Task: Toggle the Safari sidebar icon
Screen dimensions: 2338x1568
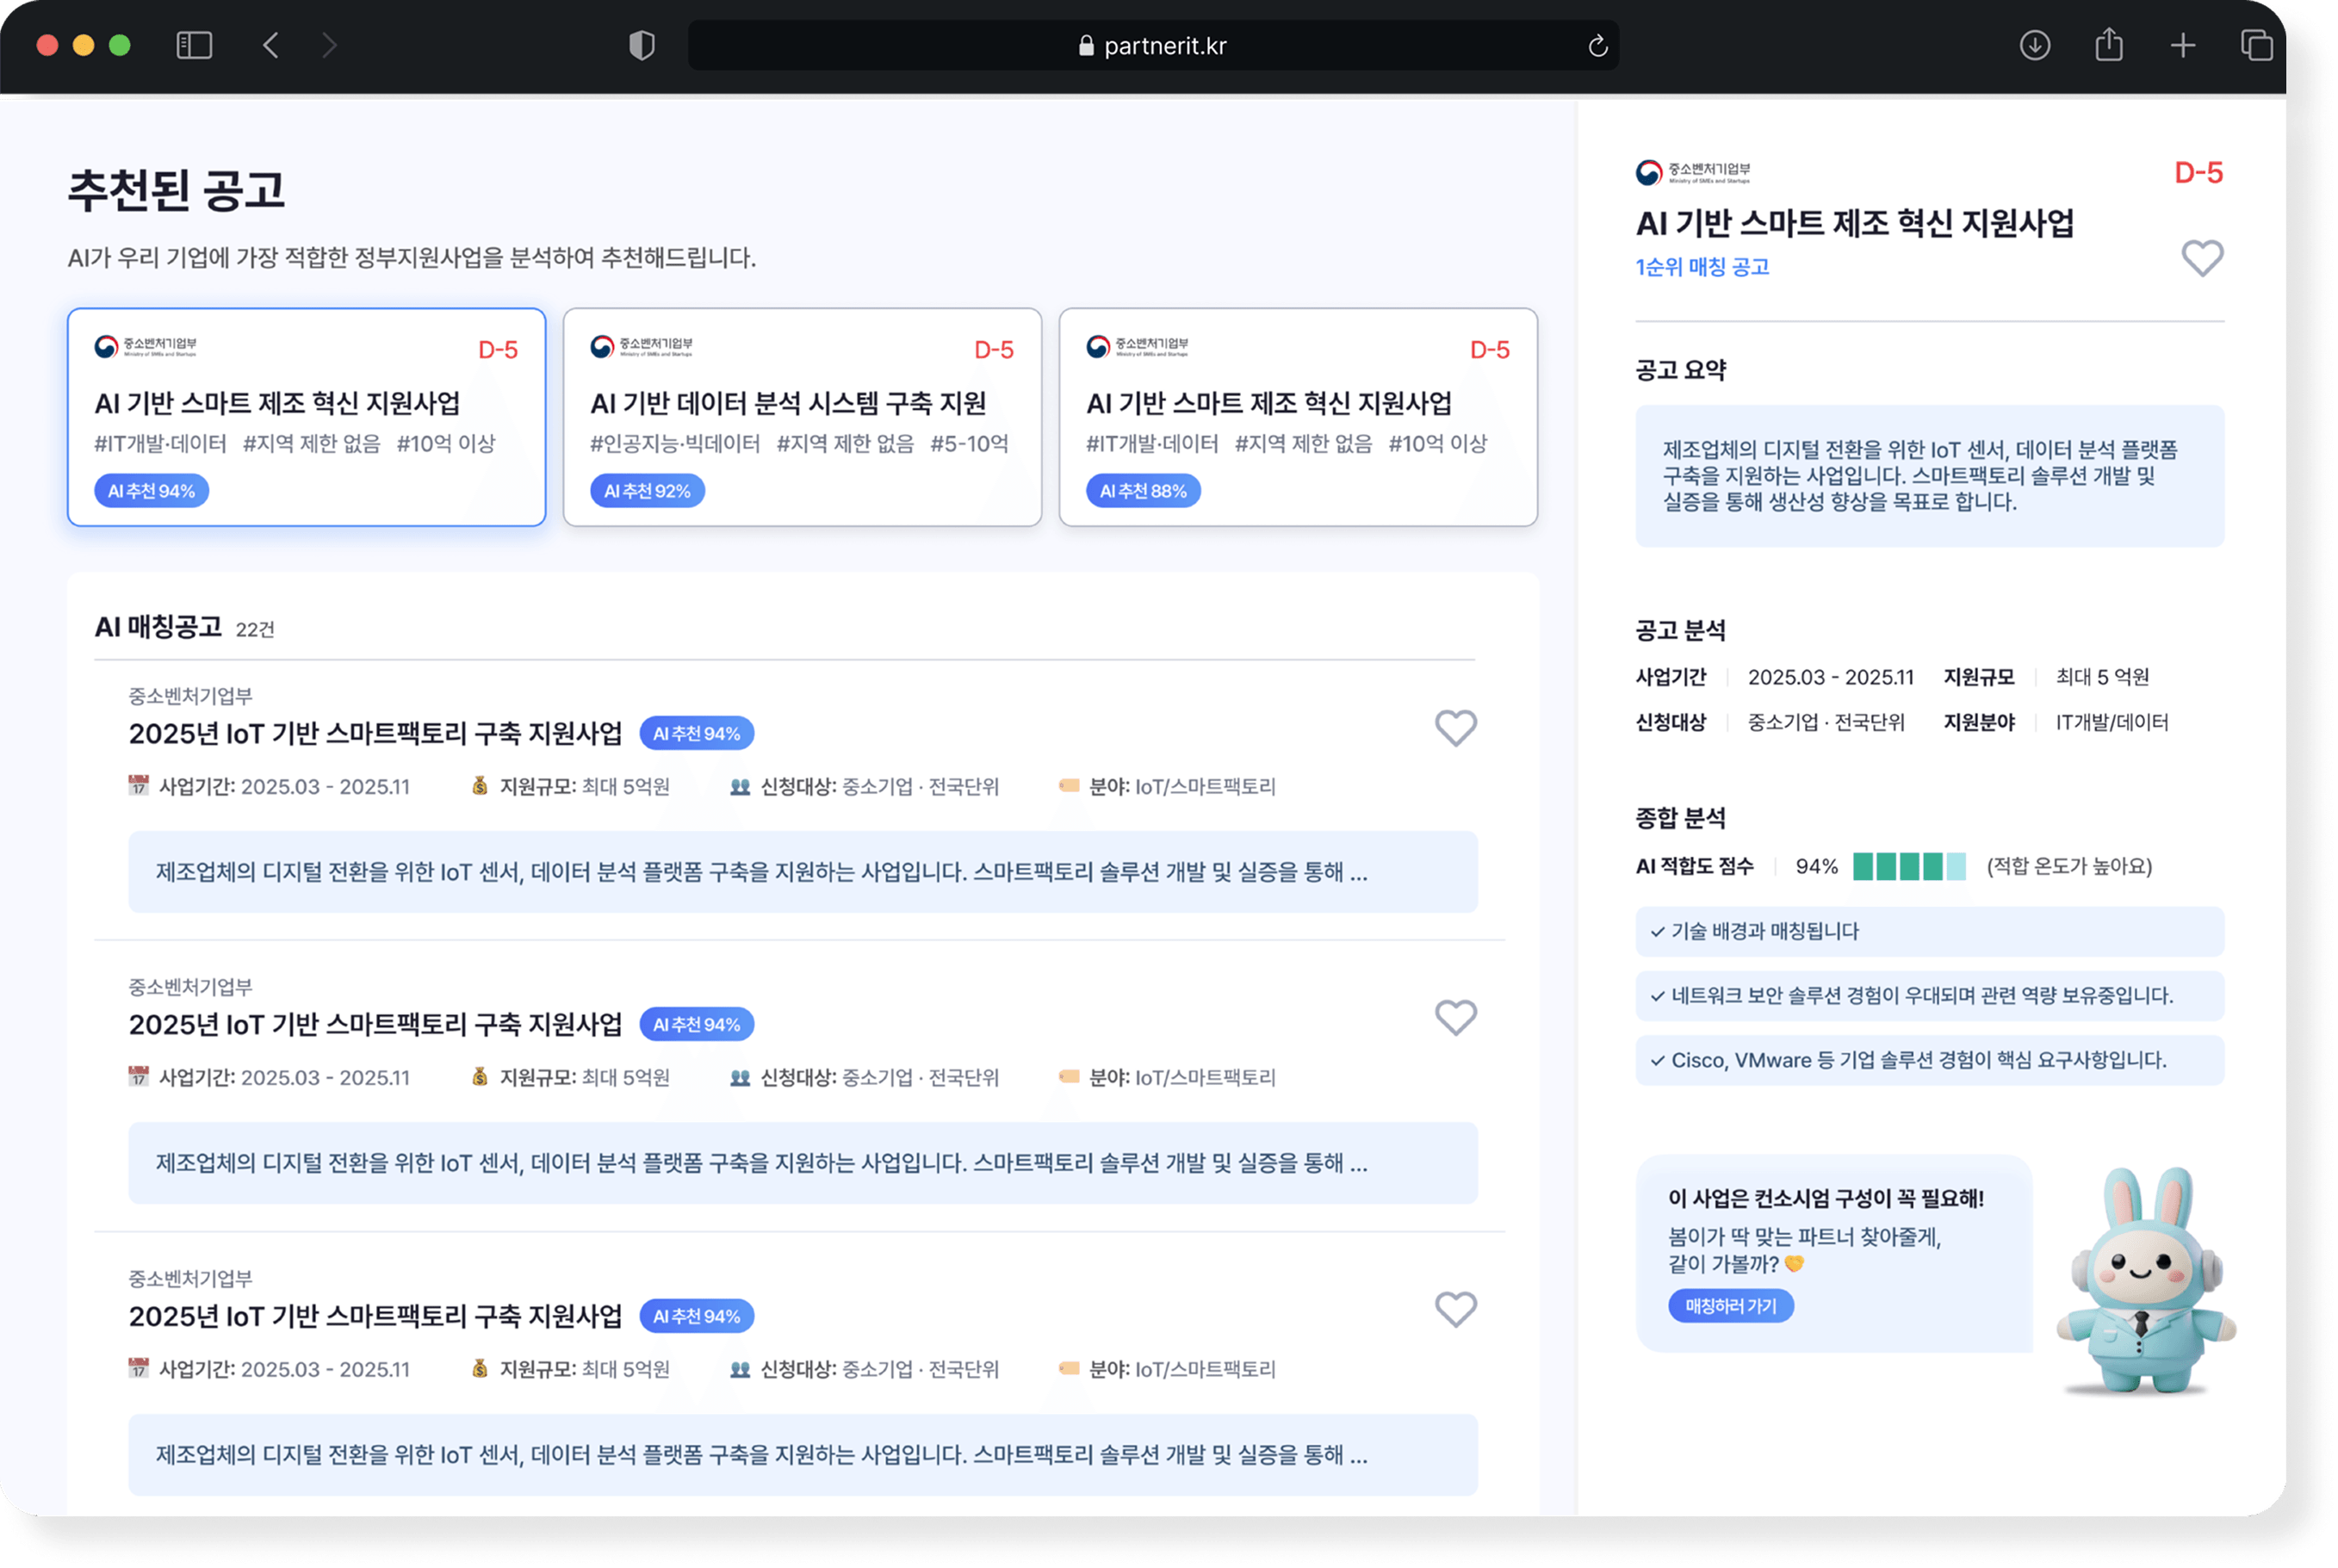Action: (x=194, y=46)
